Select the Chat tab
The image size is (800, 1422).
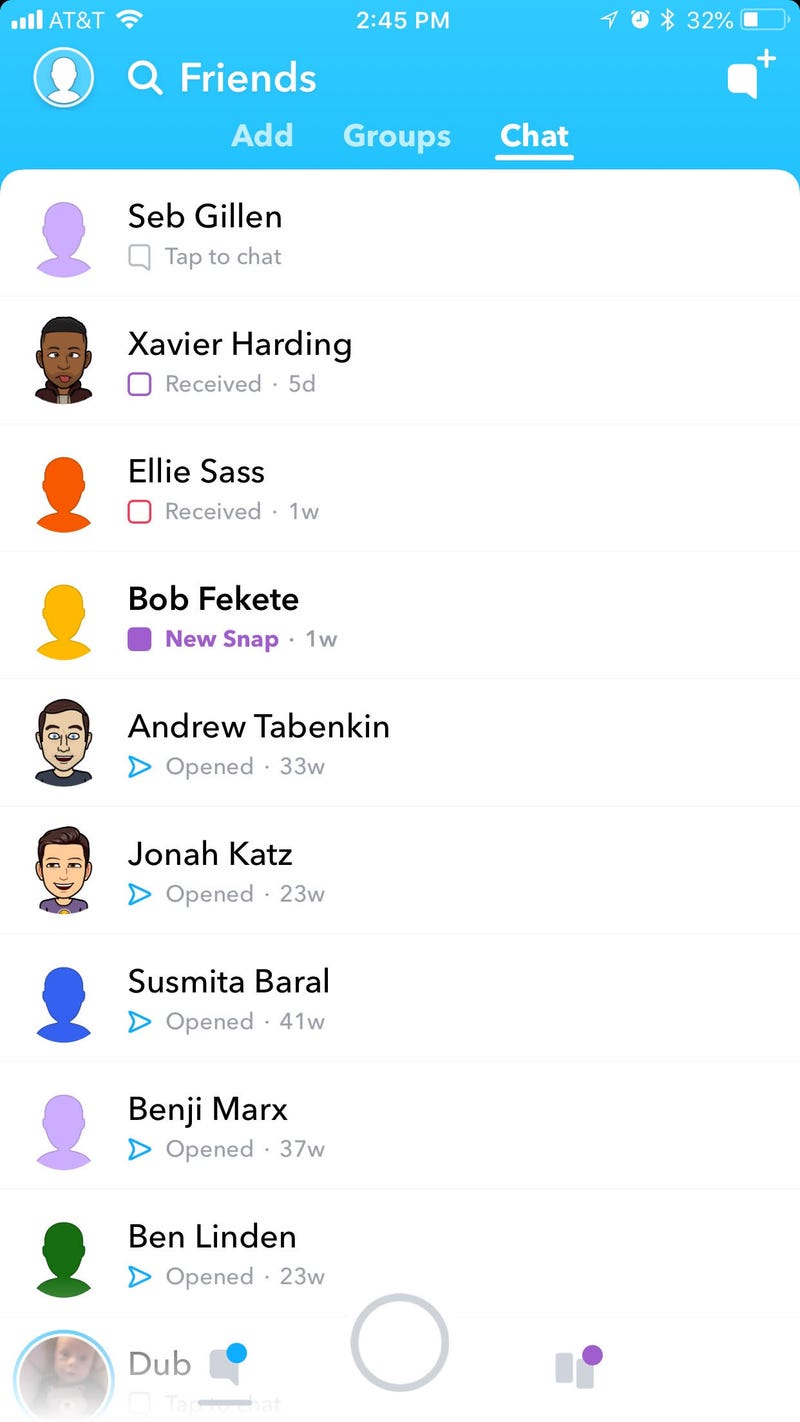tap(535, 135)
